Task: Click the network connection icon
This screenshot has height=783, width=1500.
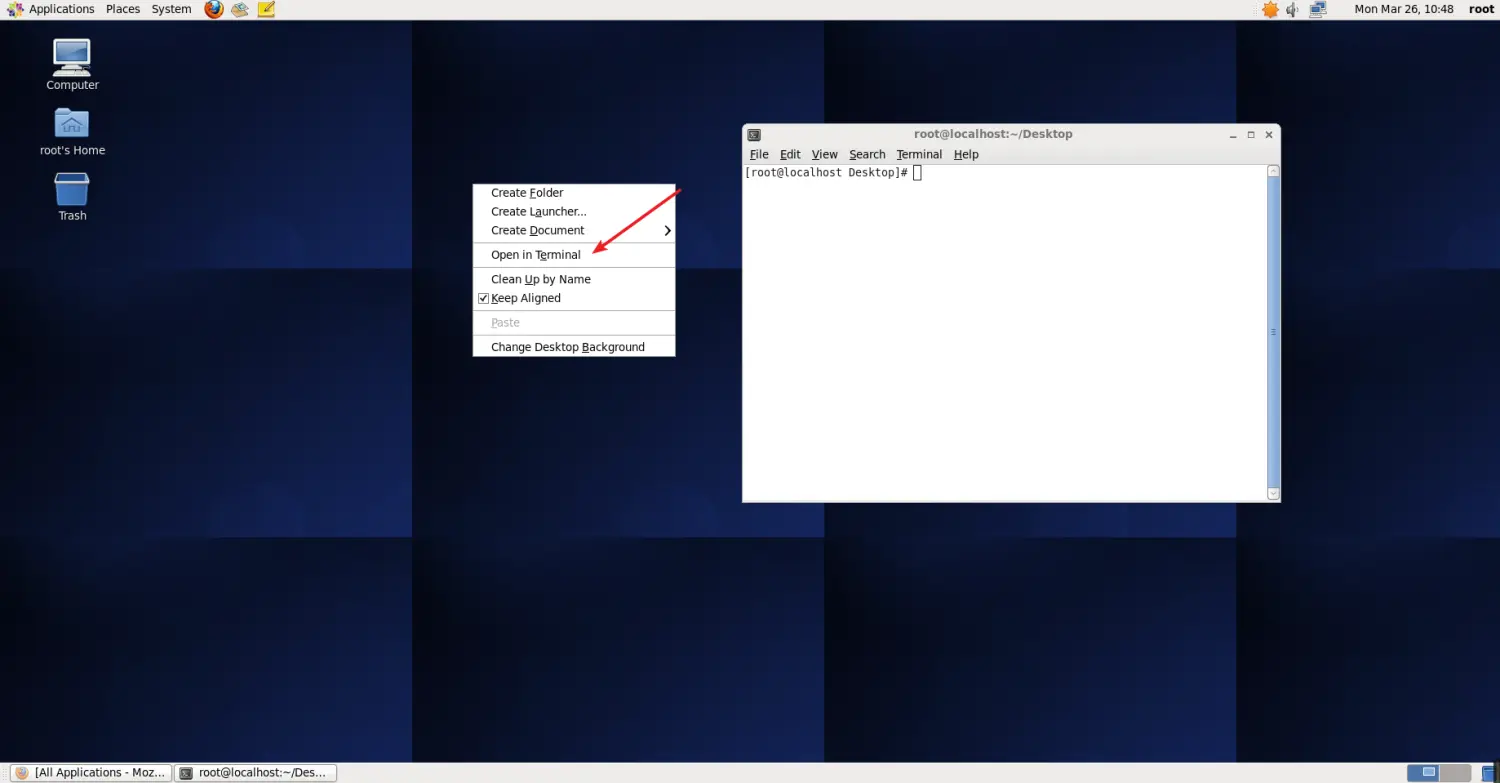Action: point(1318,9)
